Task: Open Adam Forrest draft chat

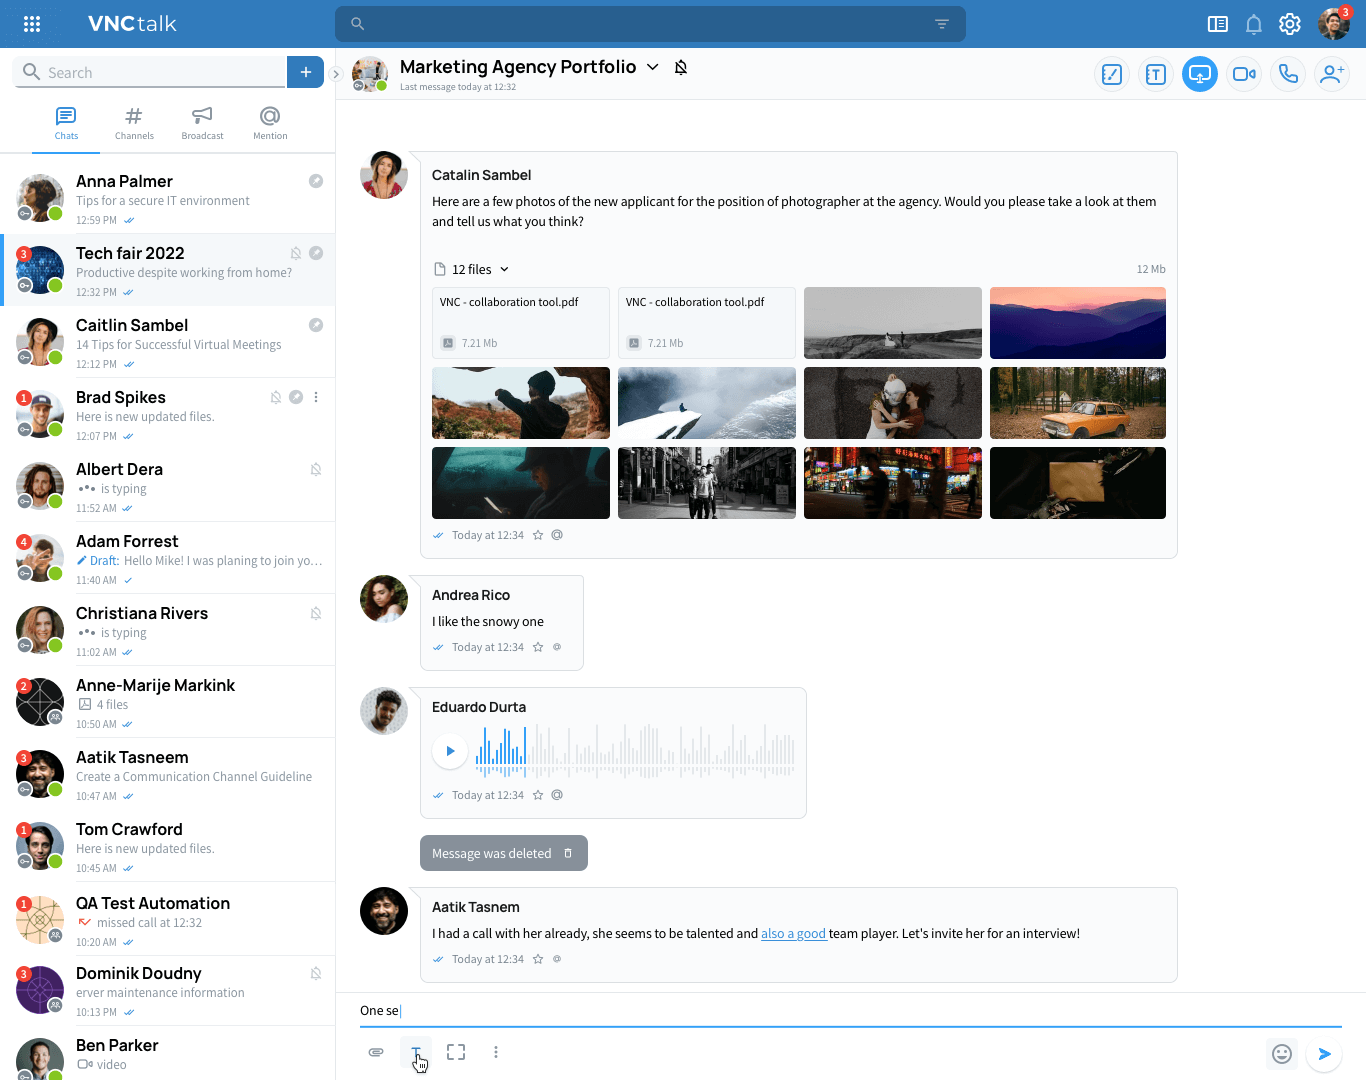Action: 168,558
